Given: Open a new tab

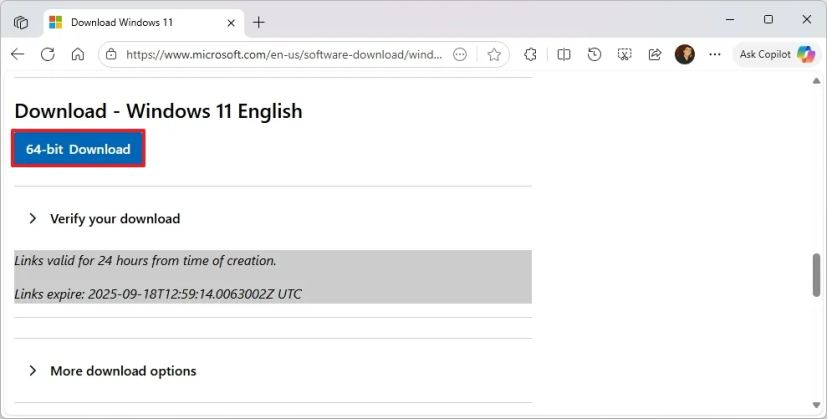Looking at the screenshot, I should pos(259,22).
